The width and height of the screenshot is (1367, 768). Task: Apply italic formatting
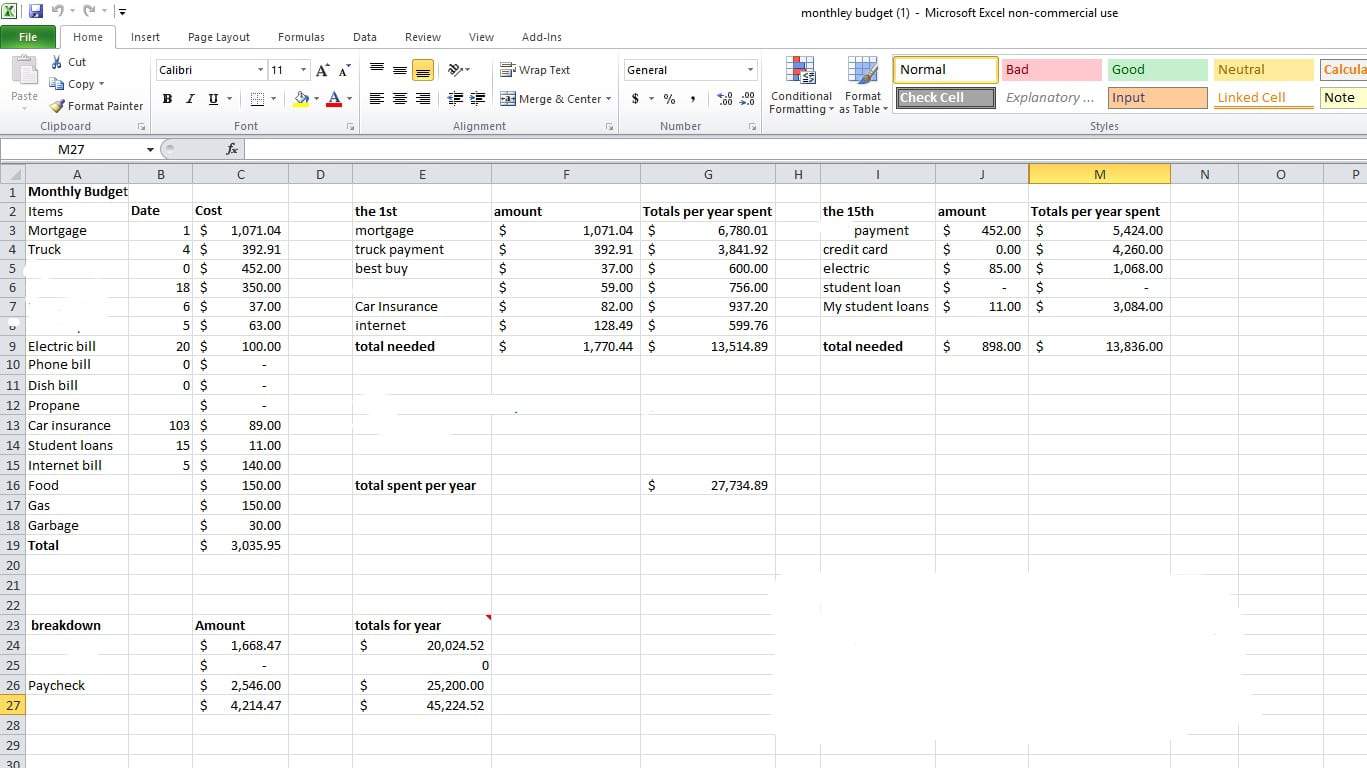click(190, 99)
